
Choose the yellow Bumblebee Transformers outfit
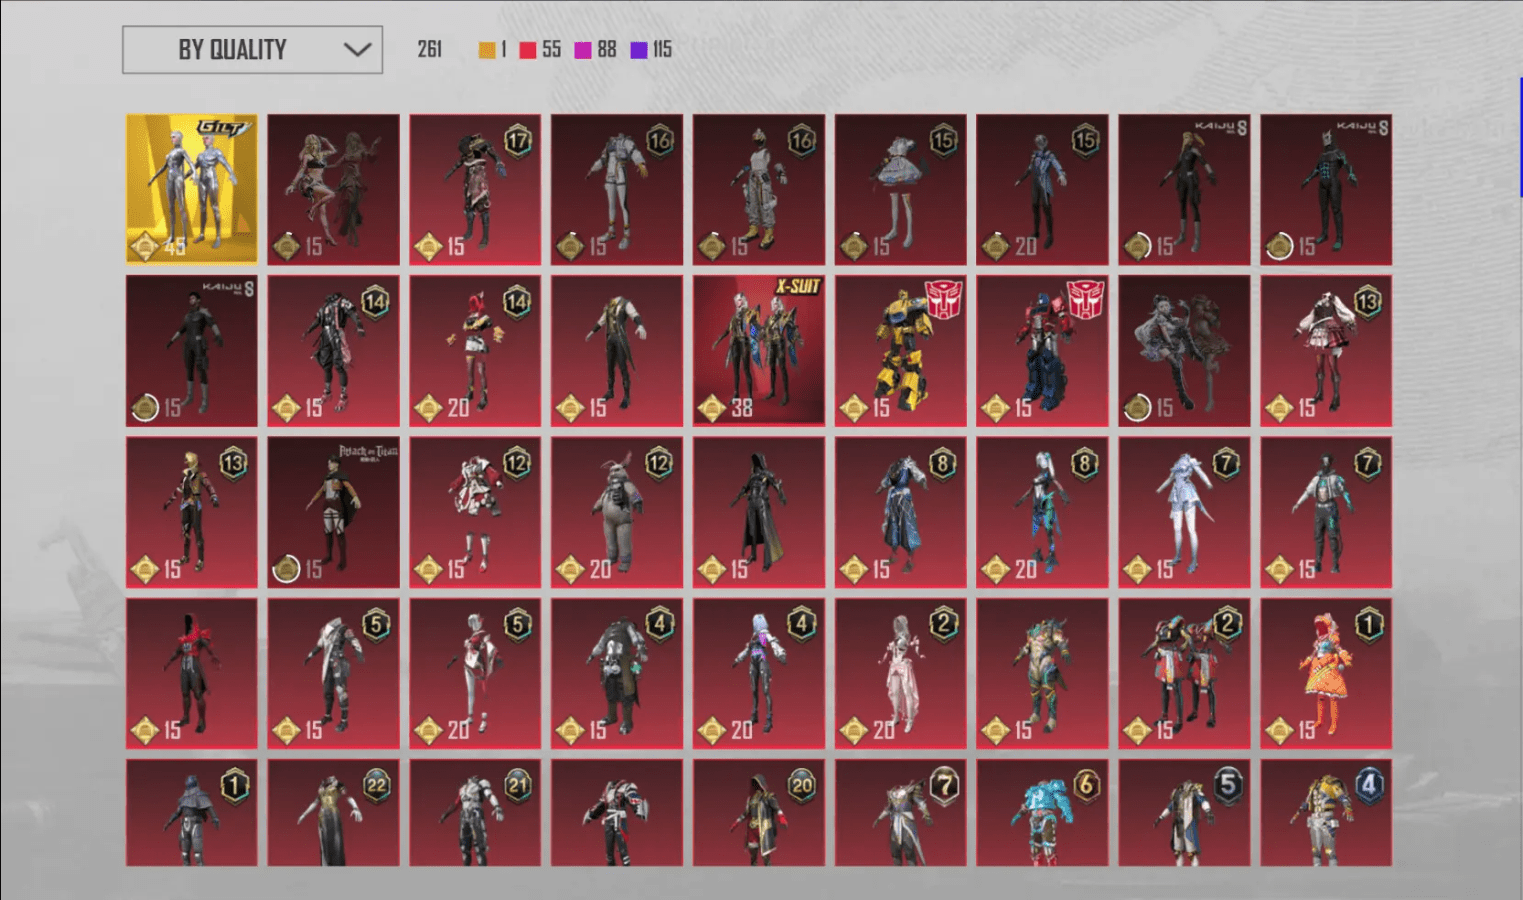tap(900, 350)
